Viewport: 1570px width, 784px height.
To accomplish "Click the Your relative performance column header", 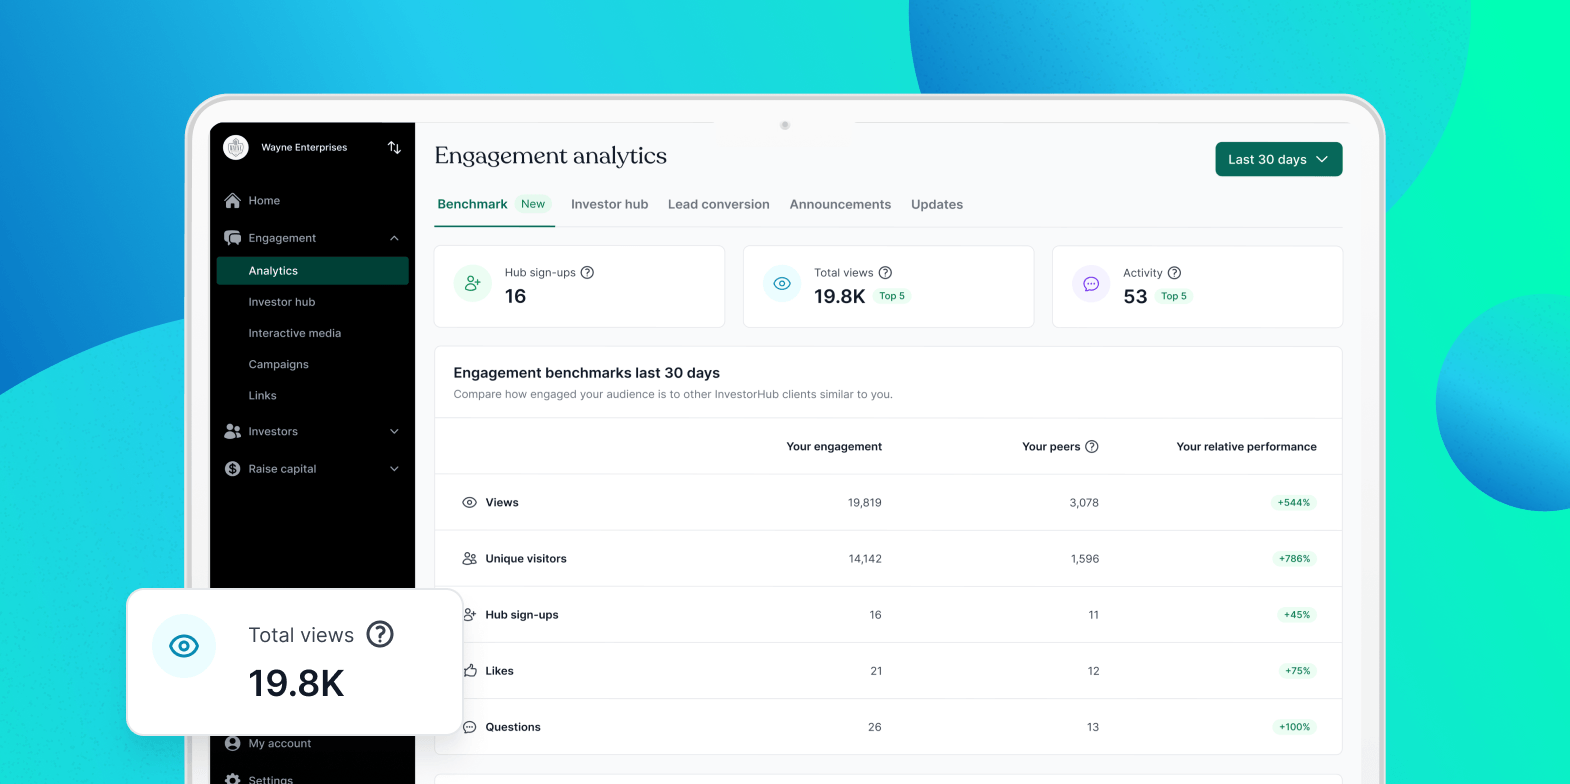I will coord(1246,447).
